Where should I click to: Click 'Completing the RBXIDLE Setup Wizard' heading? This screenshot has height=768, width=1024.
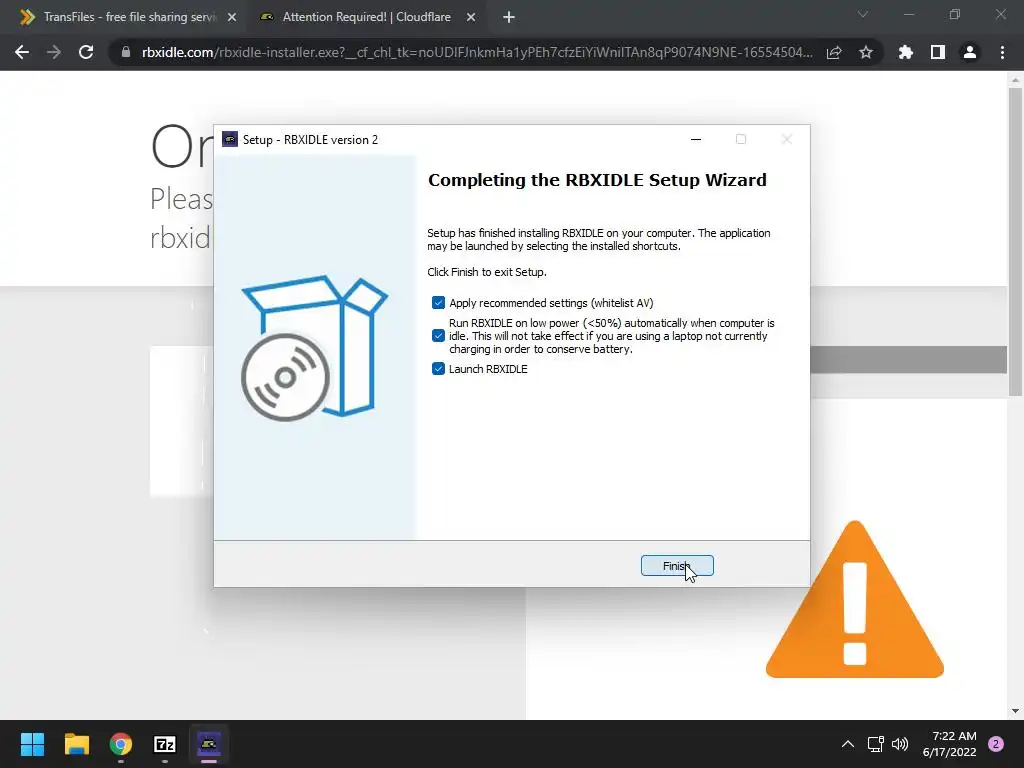pyautogui.click(x=597, y=180)
